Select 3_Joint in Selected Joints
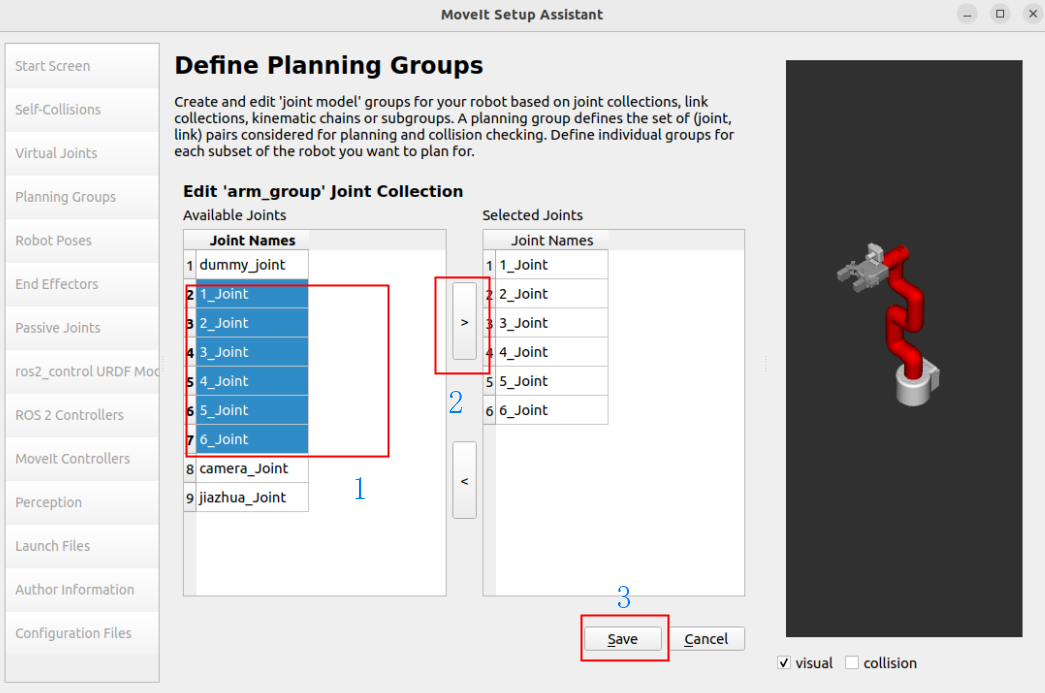Screen dimensions: 1045x693 point(552,323)
